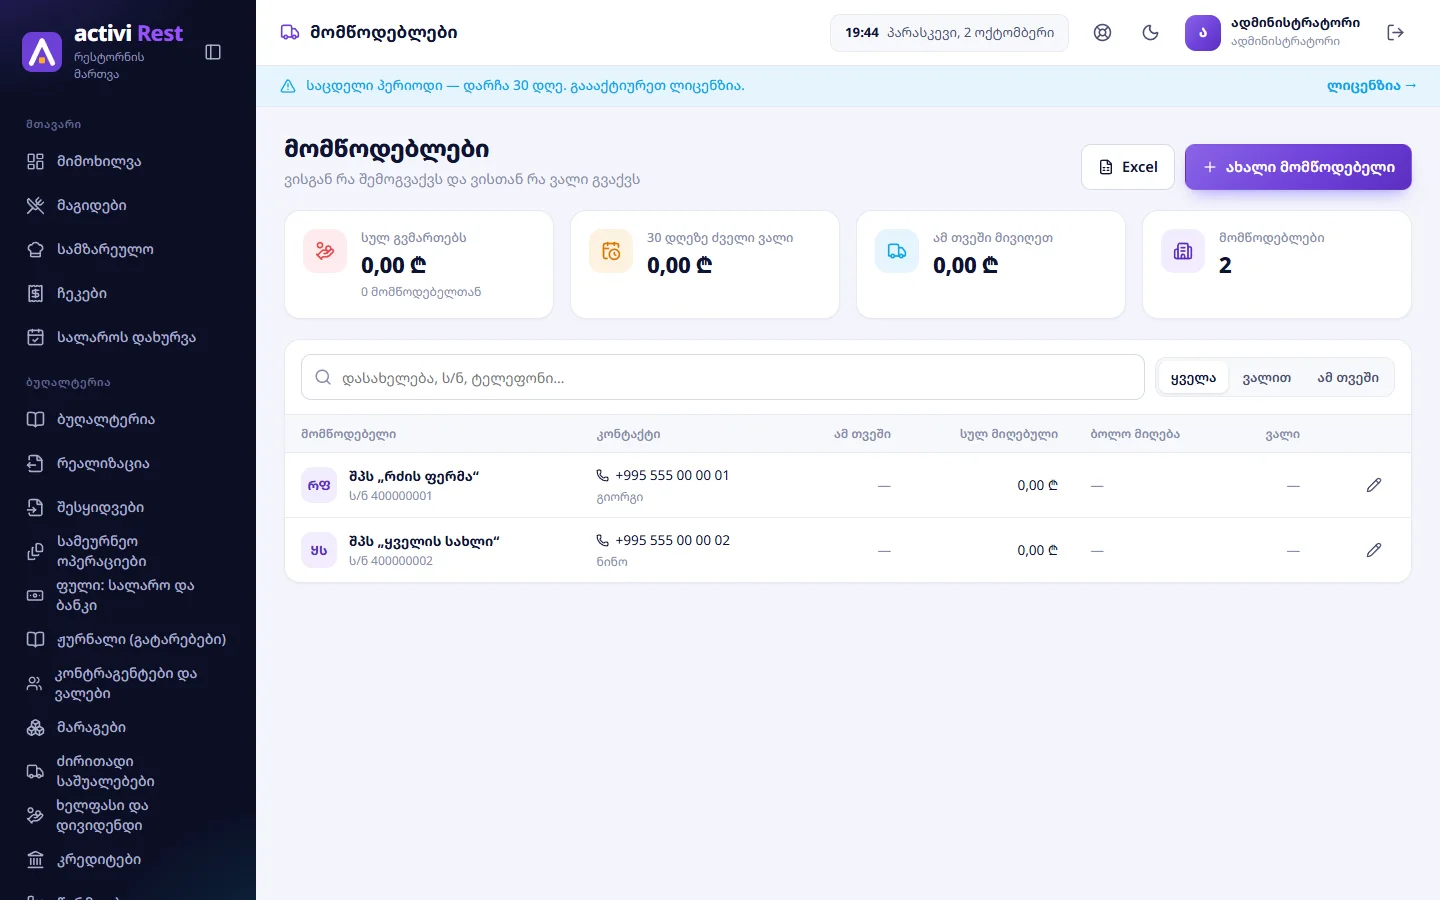The width and height of the screenshot is (1440, 900).
Task: Click the search magnifier icon
Action: pos(323,377)
